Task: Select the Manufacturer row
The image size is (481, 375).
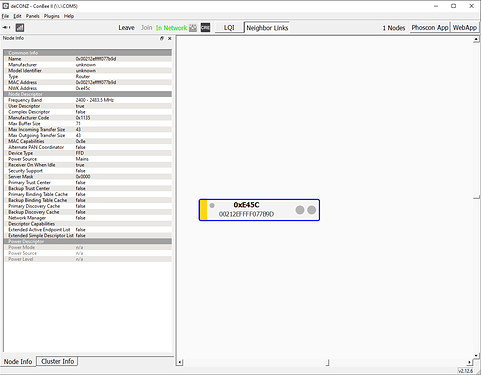Action: [88, 65]
